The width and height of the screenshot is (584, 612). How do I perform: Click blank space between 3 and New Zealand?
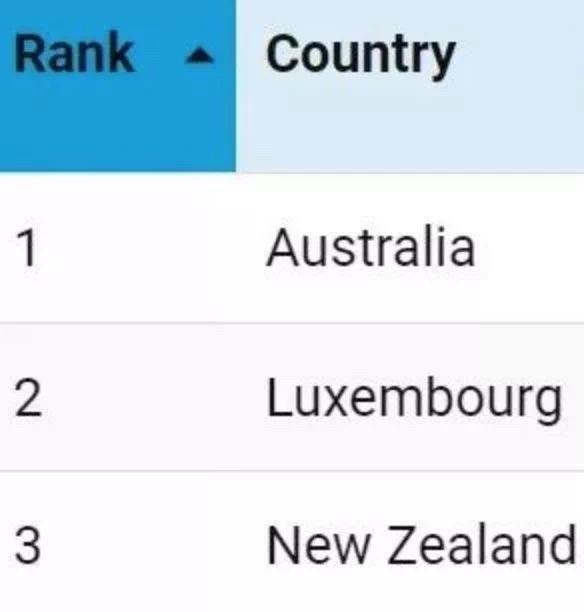click(154, 544)
